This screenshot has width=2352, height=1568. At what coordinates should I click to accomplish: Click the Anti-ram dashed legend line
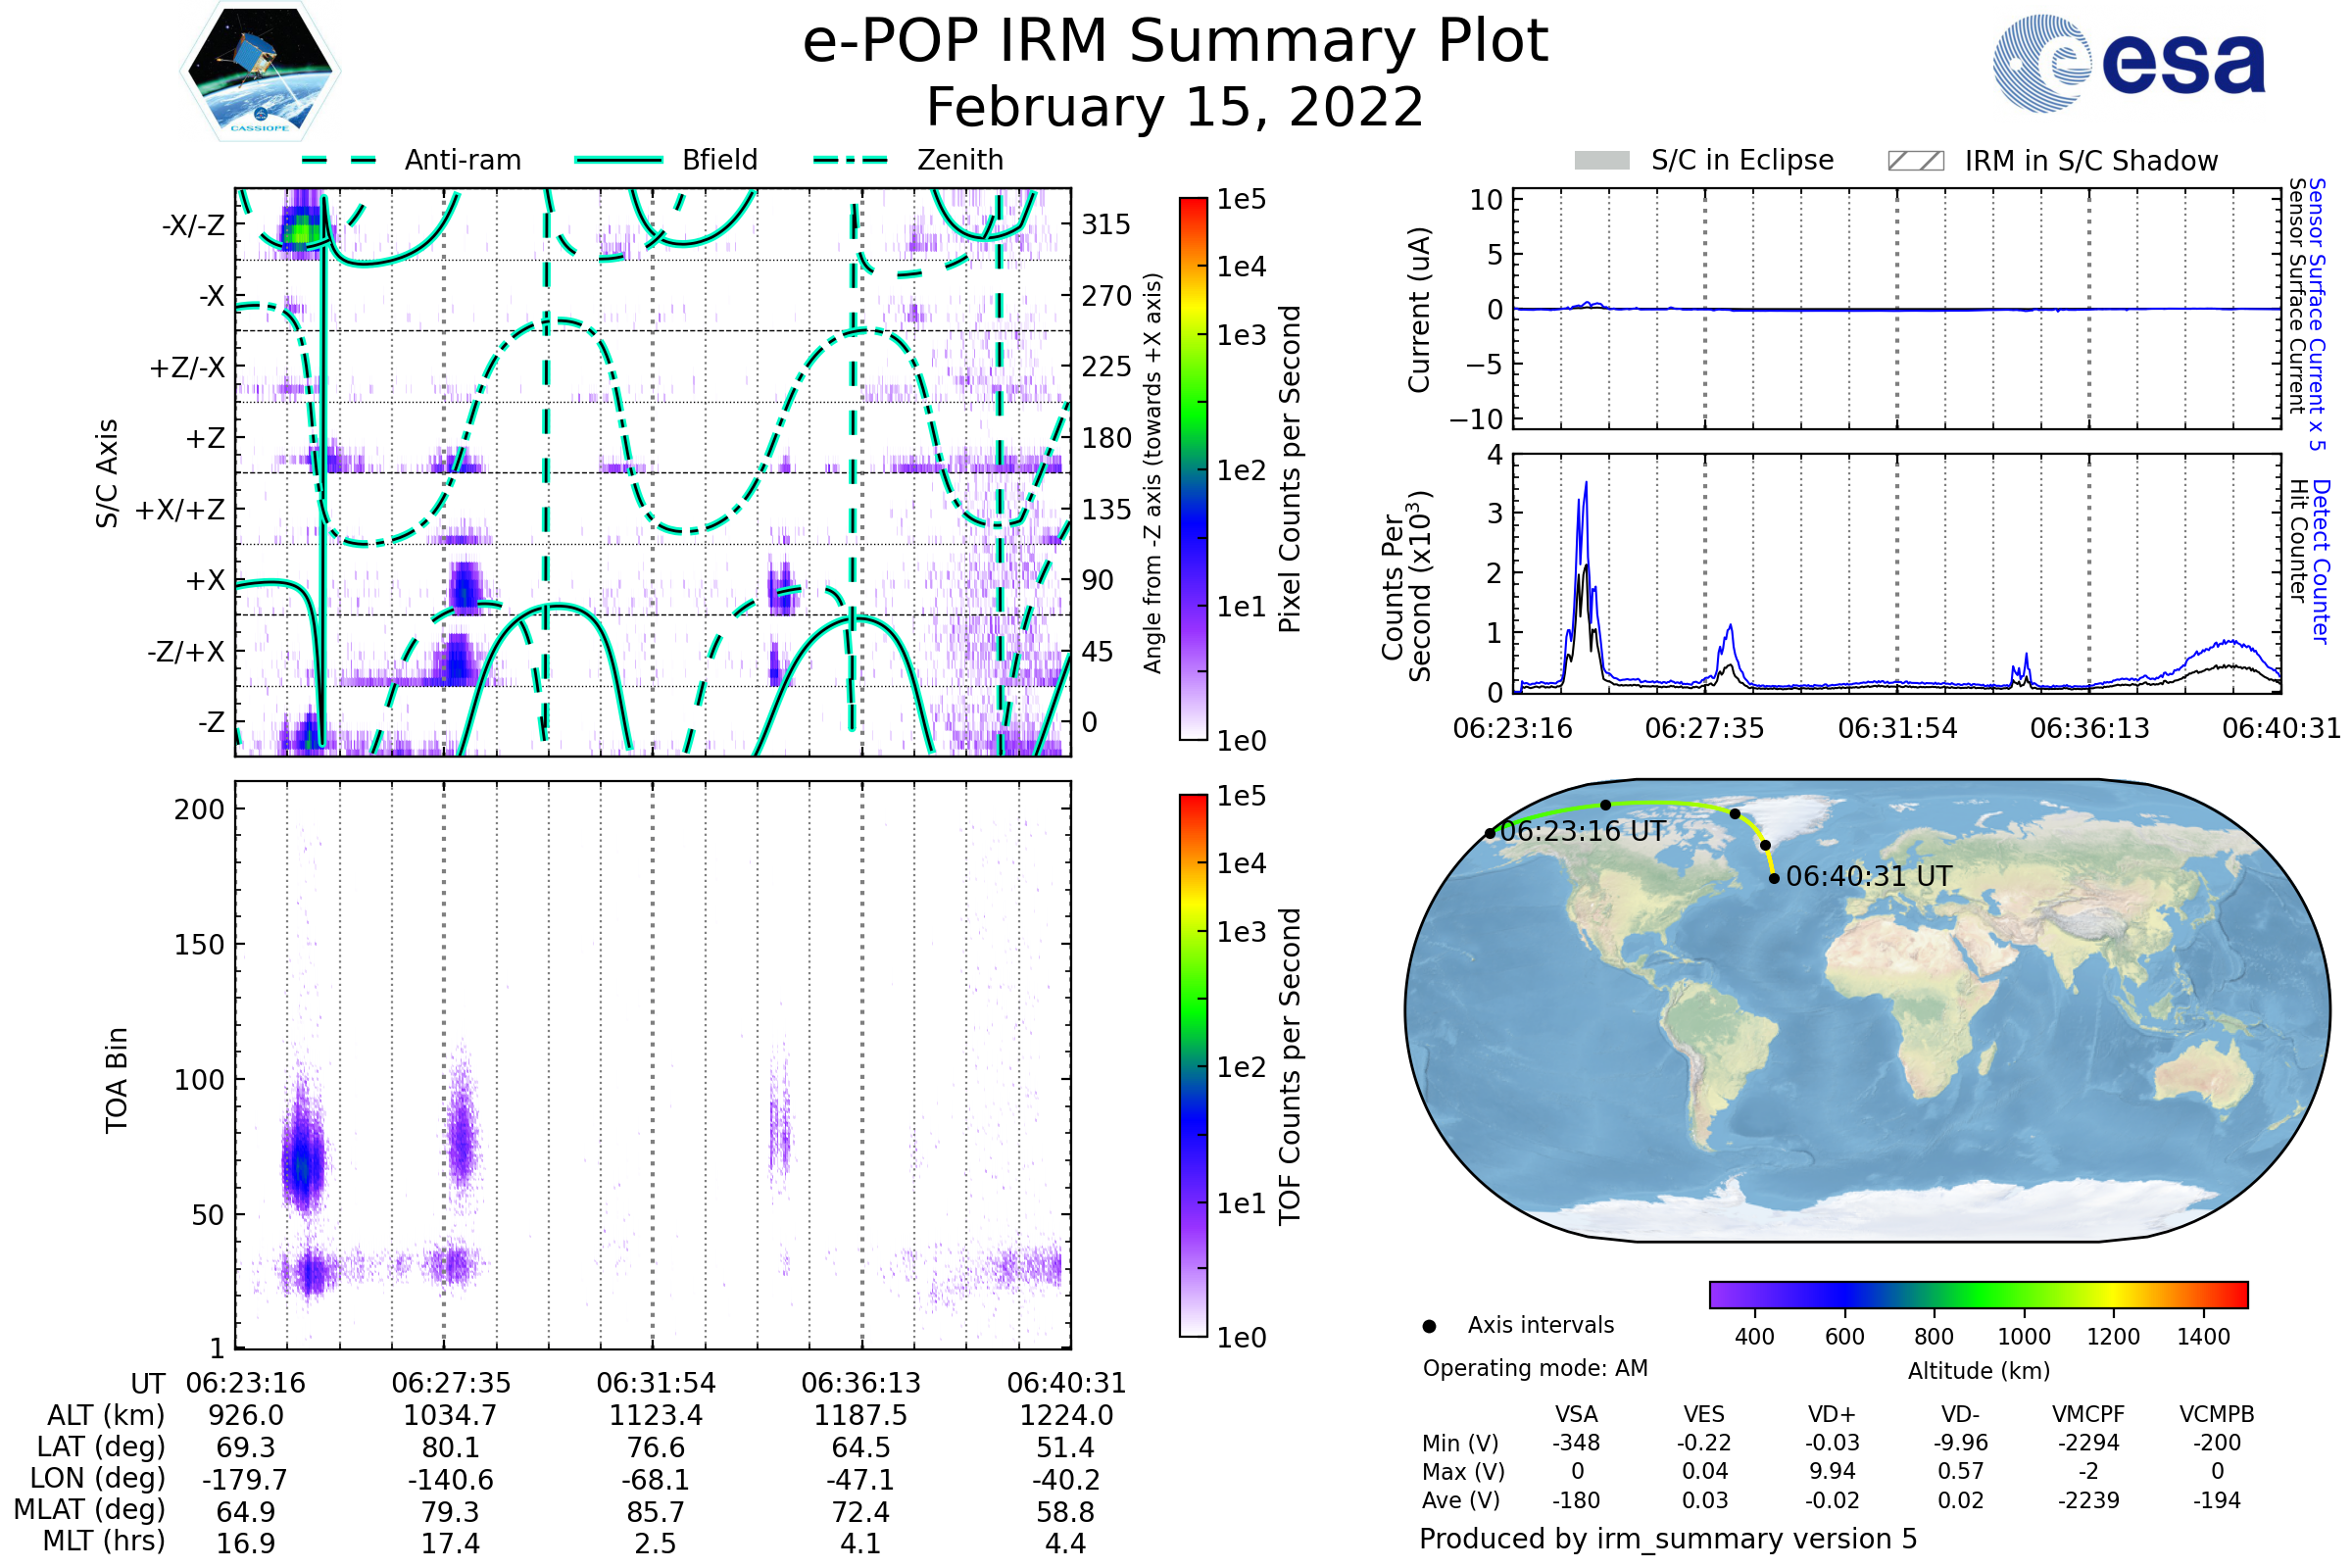[339, 160]
